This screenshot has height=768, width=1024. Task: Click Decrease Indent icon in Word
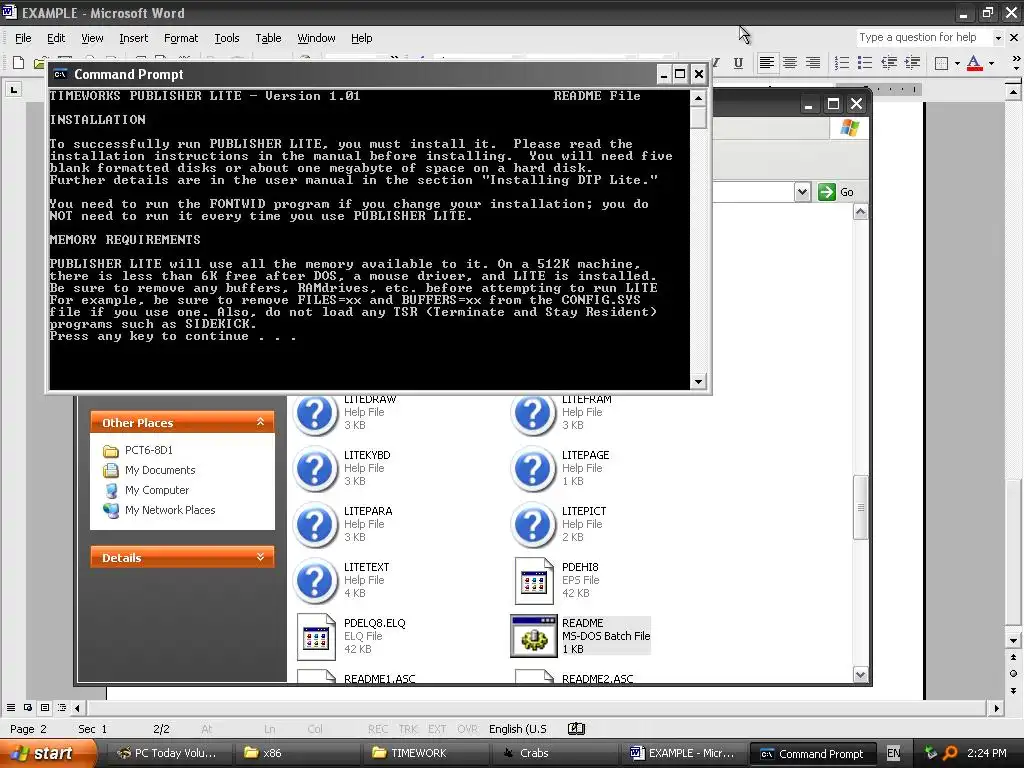(x=889, y=63)
